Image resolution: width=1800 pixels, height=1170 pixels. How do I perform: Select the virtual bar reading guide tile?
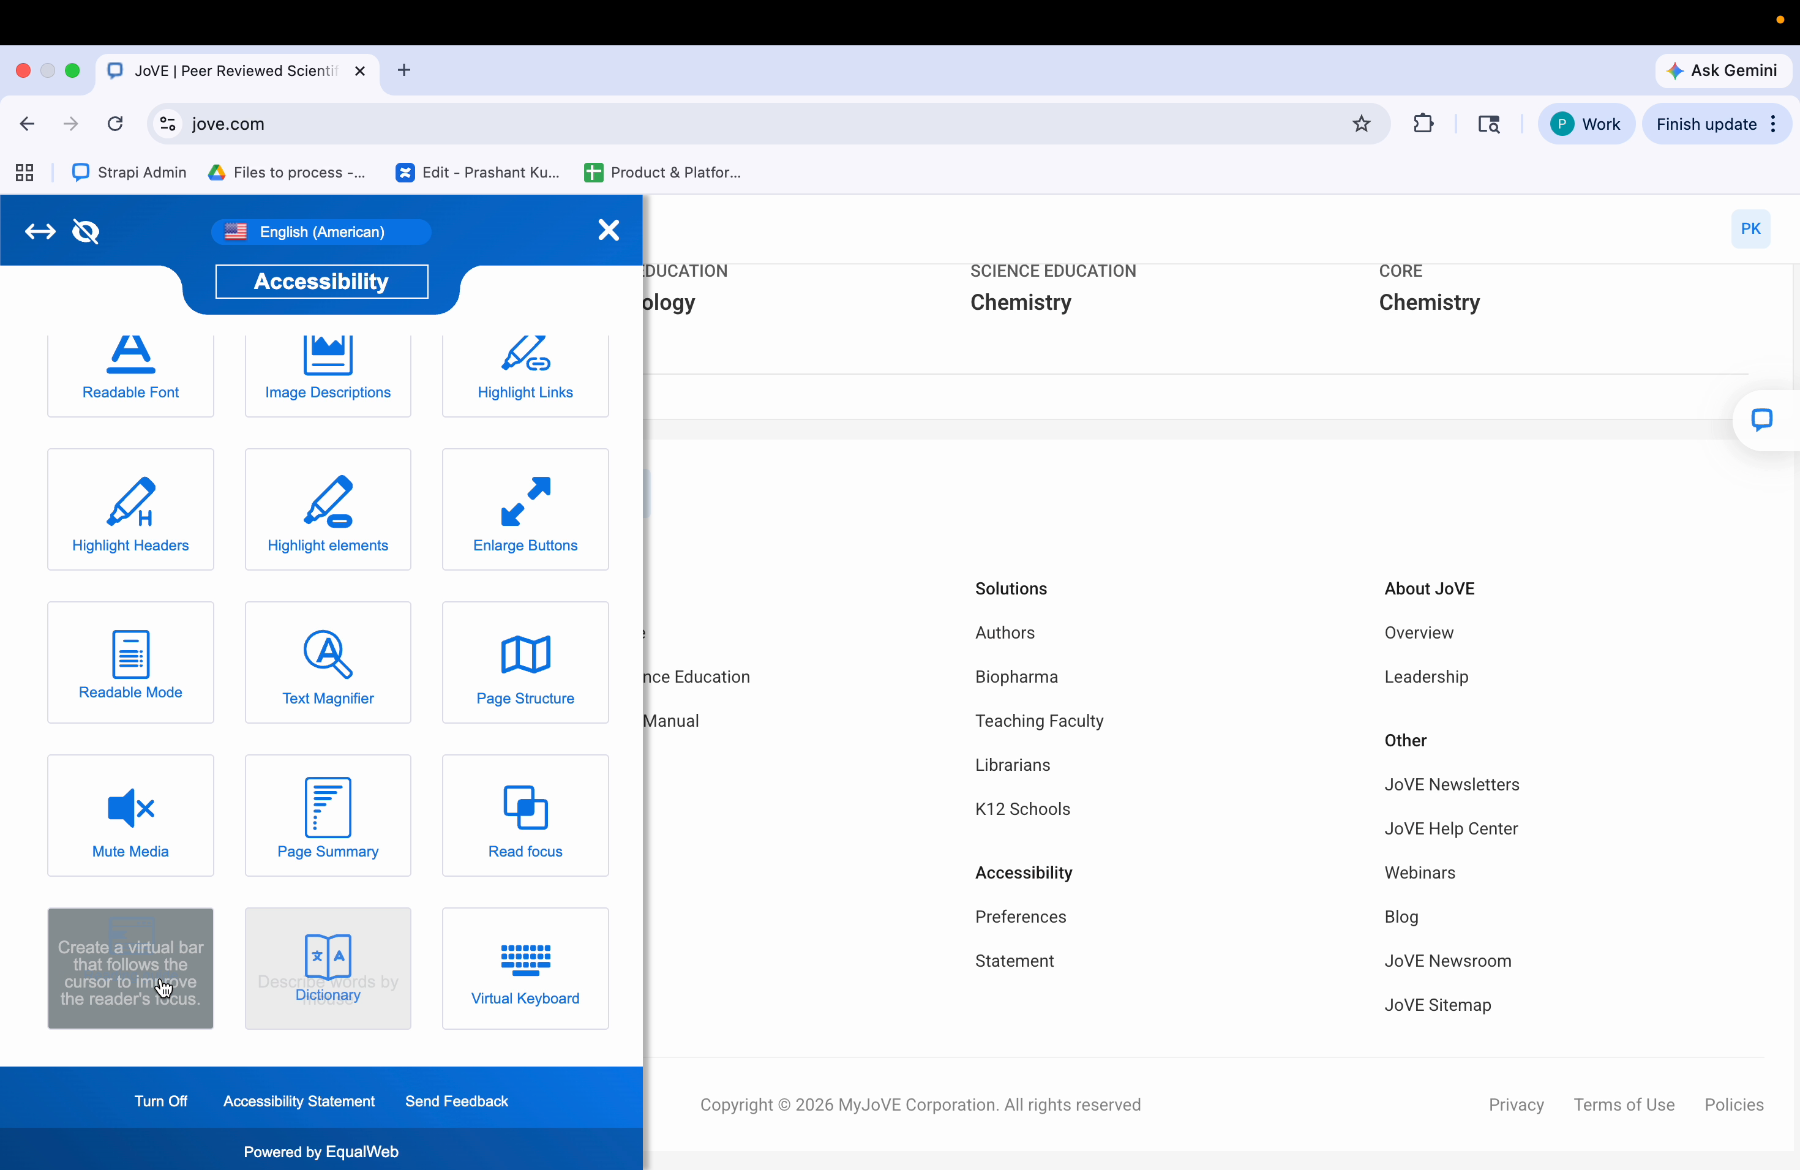tap(130, 968)
